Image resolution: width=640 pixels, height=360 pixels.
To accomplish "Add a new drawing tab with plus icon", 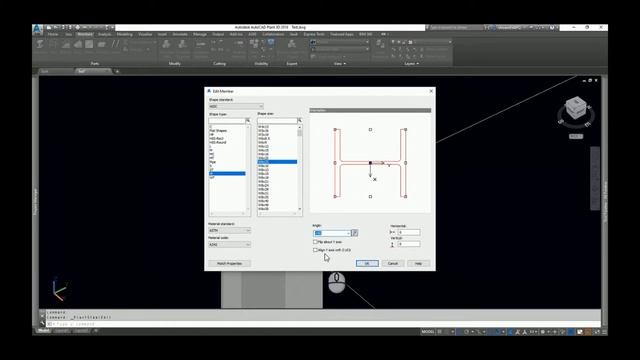I will click(x=117, y=71).
